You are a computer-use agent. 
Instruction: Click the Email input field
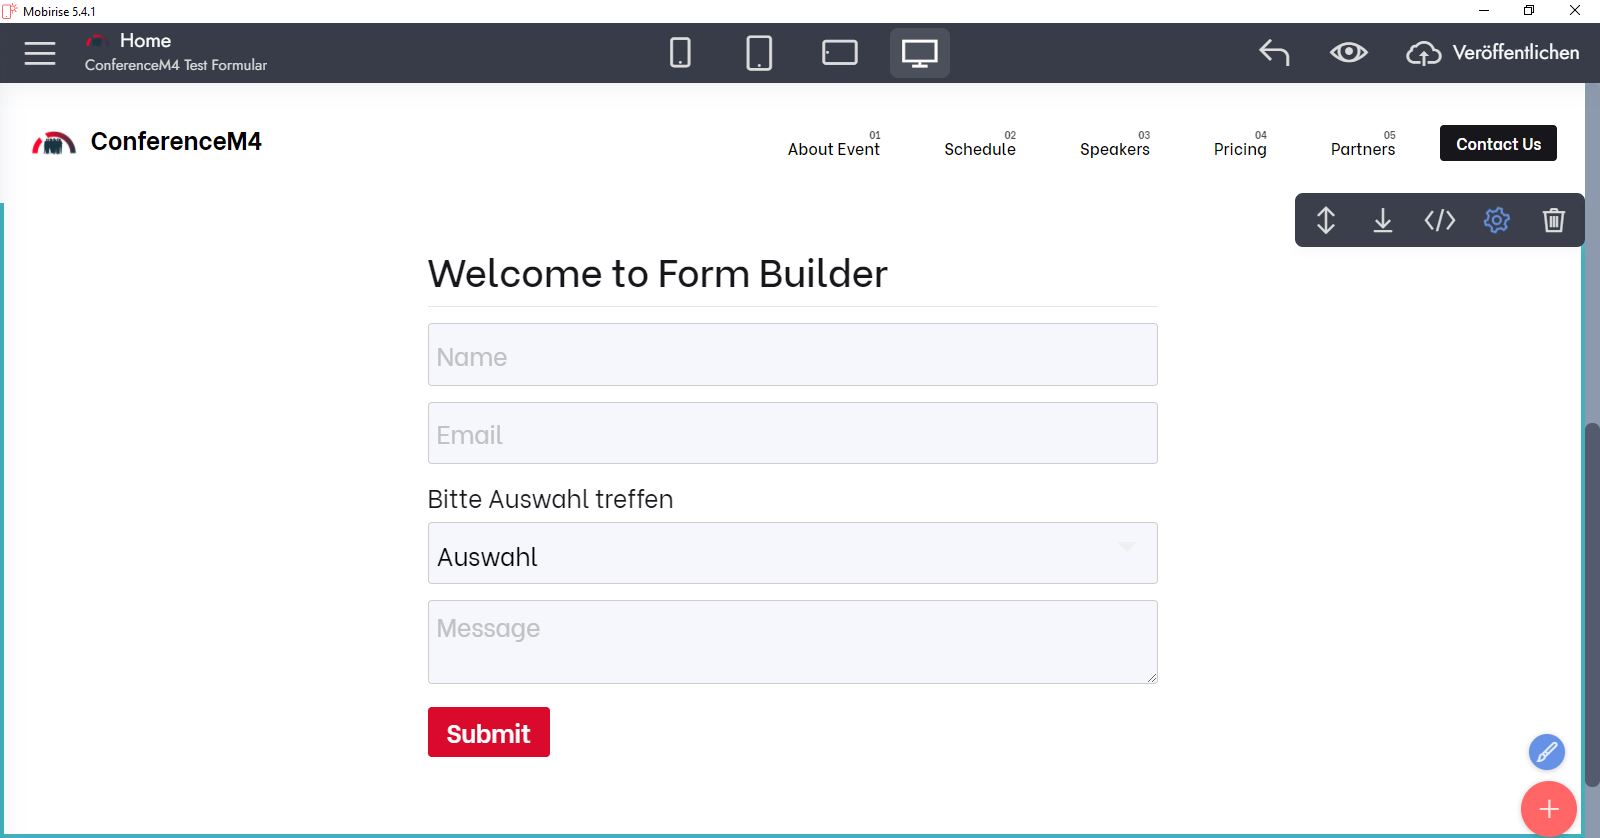(x=792, y=434)
